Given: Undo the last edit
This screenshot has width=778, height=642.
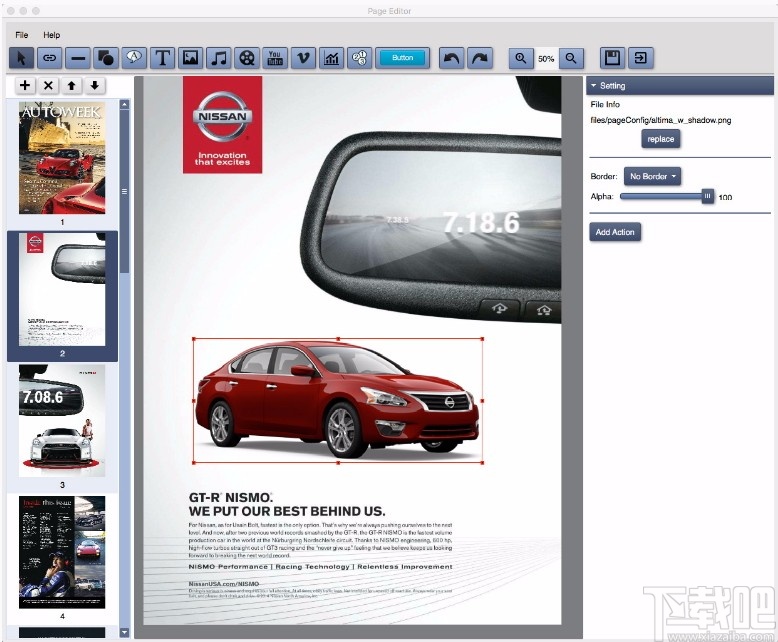Looking at the screenshot, I should click(x=452, y=58).
